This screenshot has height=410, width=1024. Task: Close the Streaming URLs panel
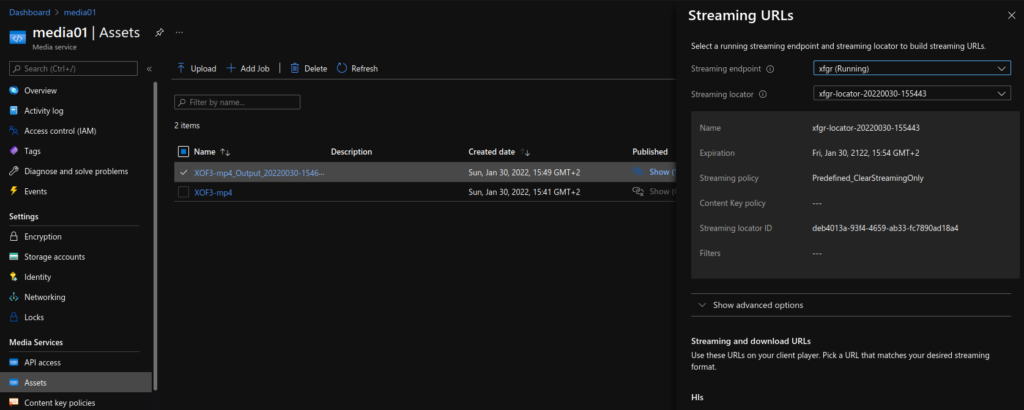point(1012,16)
